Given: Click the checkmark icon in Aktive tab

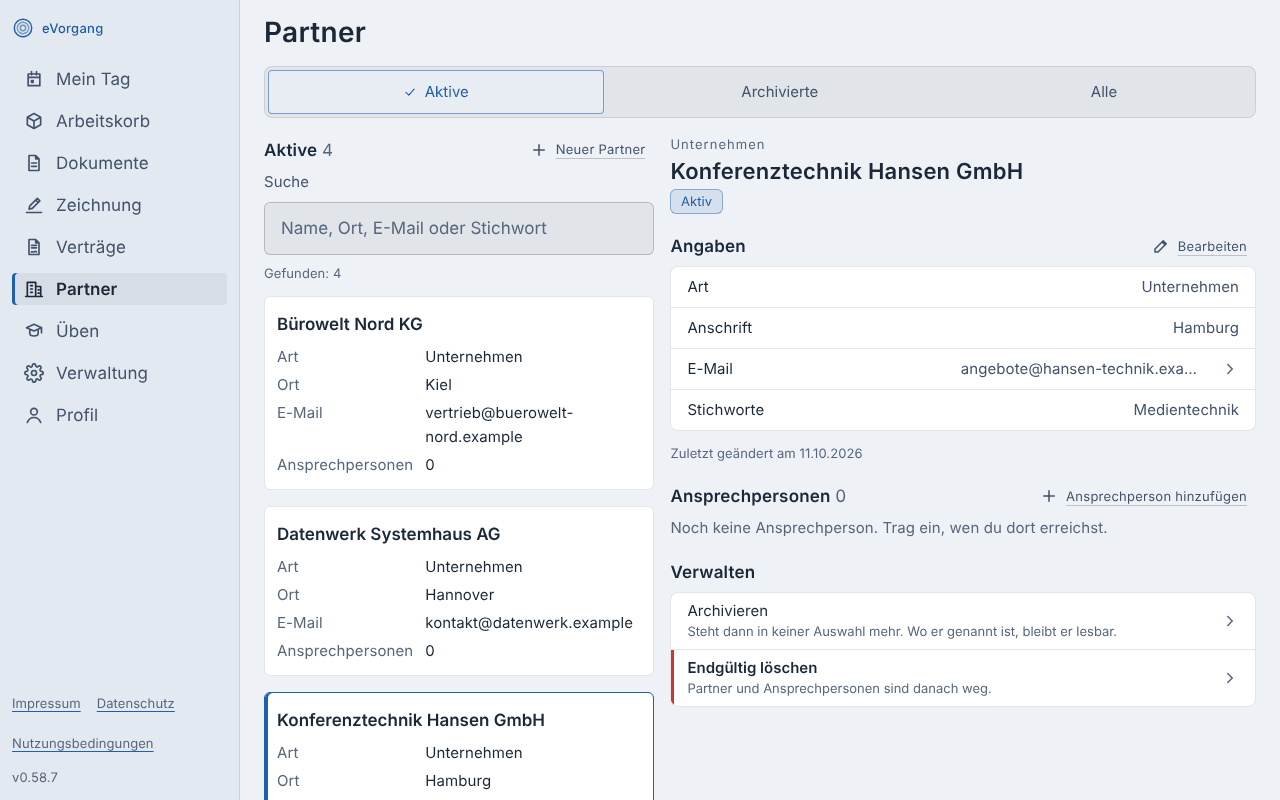Looking at the screenshot, I should pos(410,92).
